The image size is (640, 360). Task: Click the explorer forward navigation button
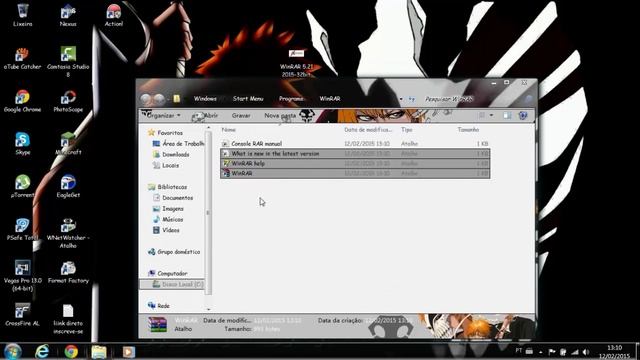[159, 99]
